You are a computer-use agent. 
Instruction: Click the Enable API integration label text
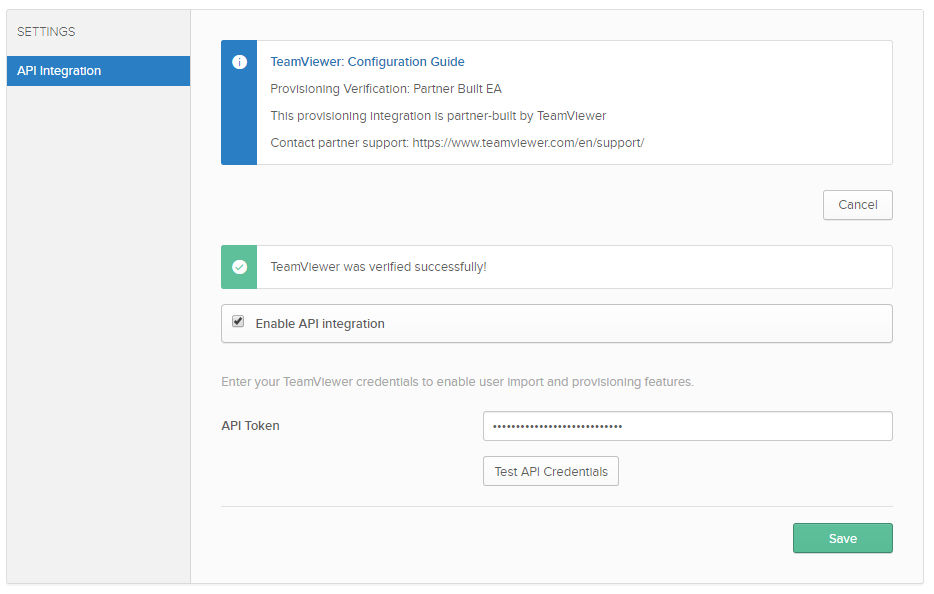tap(320, 324)
